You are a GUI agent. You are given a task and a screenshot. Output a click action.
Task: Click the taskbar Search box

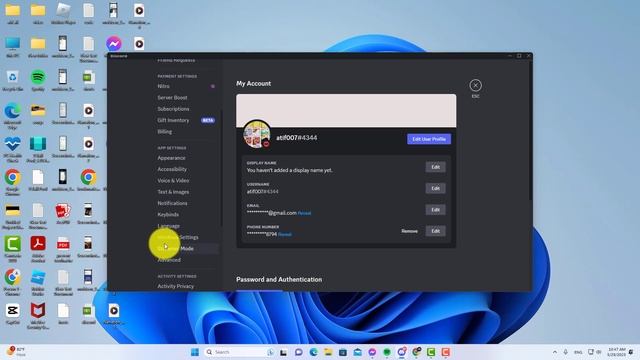click(239, 352)
